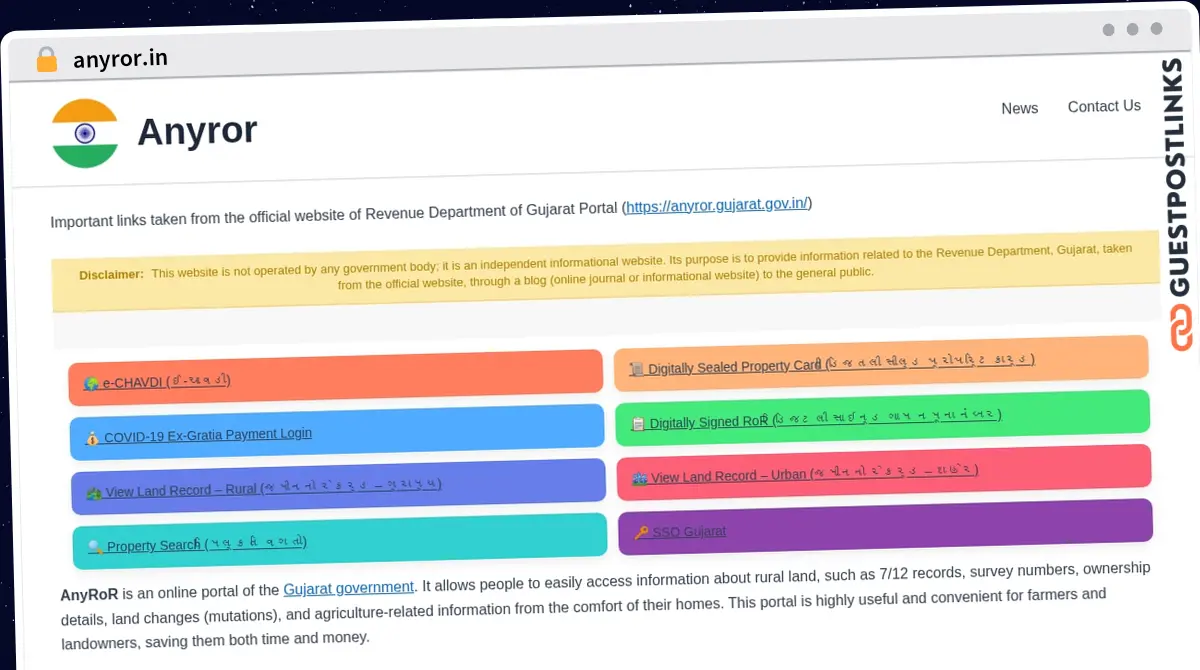The height and width of the screenshot is (670, 1200).
Task: Click the last gray dot in browser frame
Action: [x=1156, y=29]
